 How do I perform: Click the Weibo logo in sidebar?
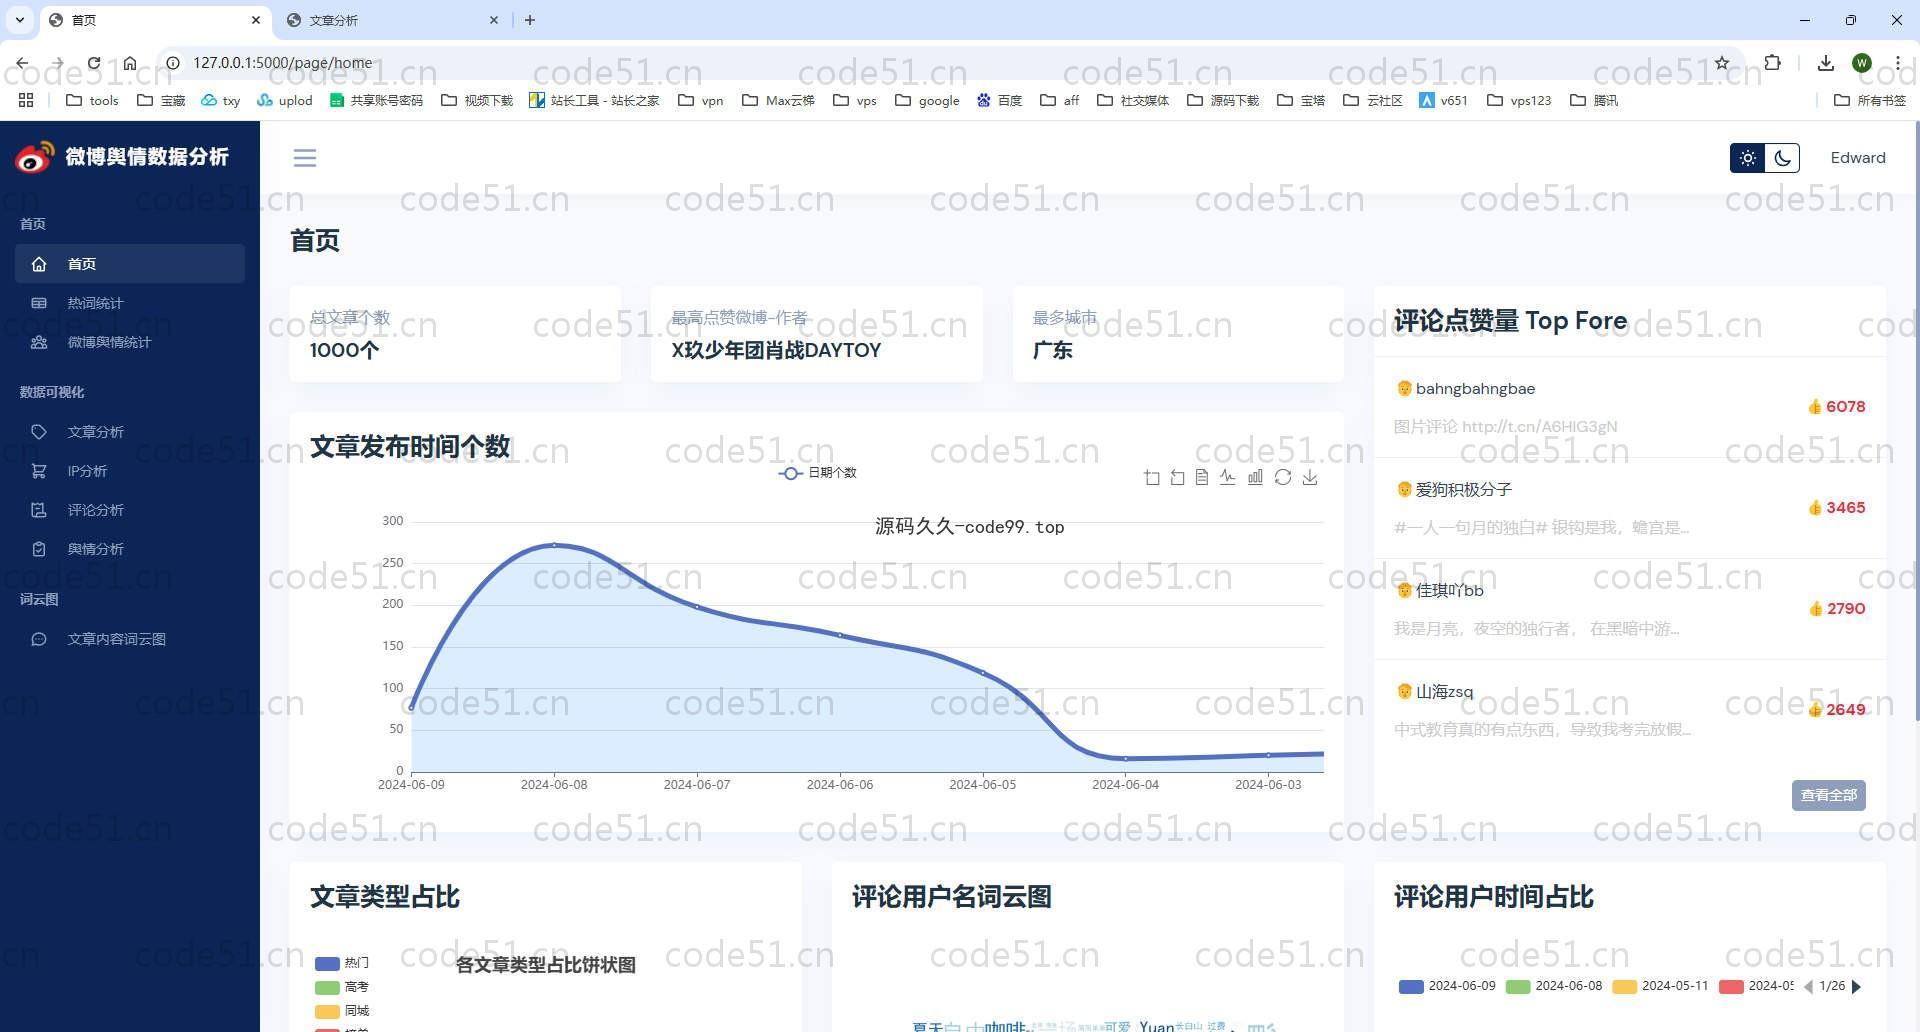[x=34, y=157]
